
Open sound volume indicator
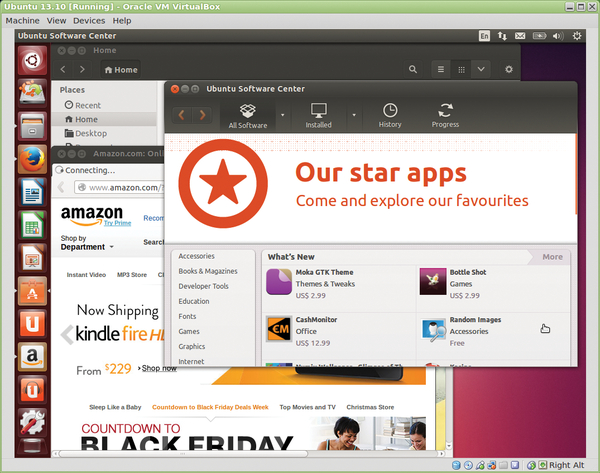click(558, 36)
